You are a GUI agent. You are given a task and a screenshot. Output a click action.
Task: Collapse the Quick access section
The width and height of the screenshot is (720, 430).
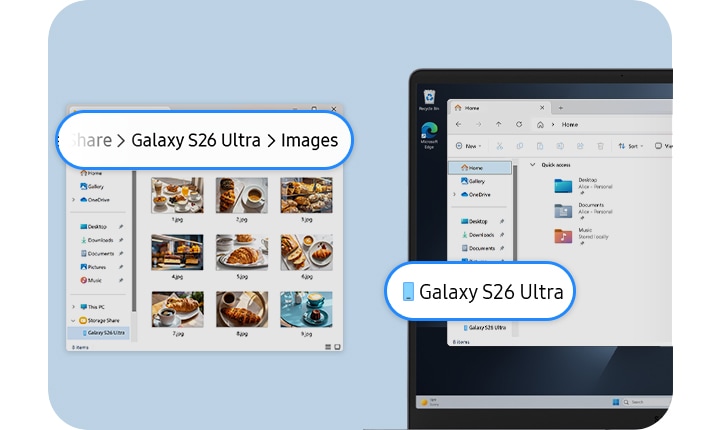(533, 164)
